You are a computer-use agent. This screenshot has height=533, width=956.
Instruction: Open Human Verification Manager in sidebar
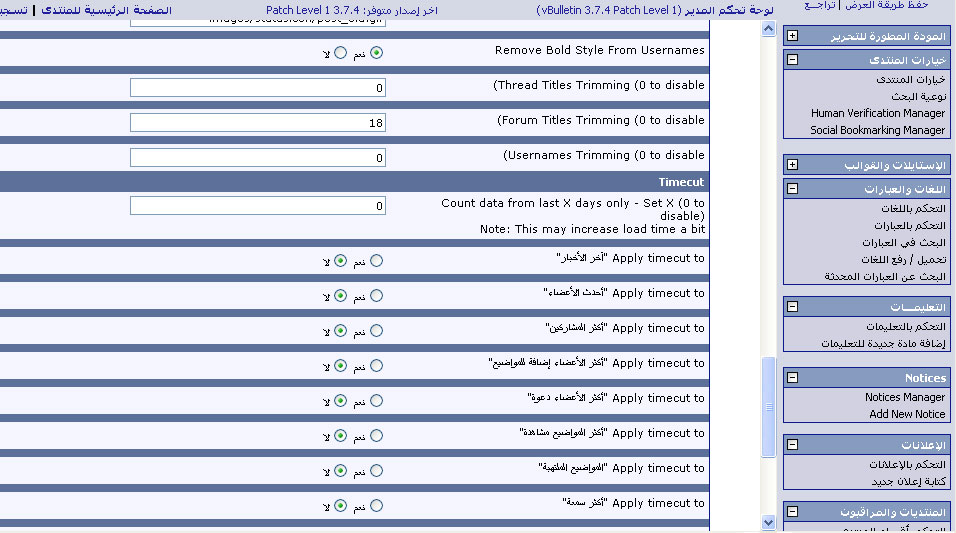point(877,113)
